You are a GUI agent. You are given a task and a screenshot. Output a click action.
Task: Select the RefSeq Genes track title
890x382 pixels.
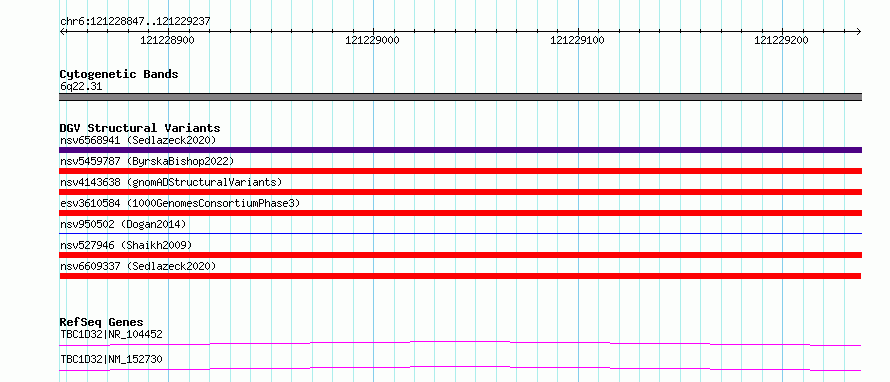pos(101,322)
